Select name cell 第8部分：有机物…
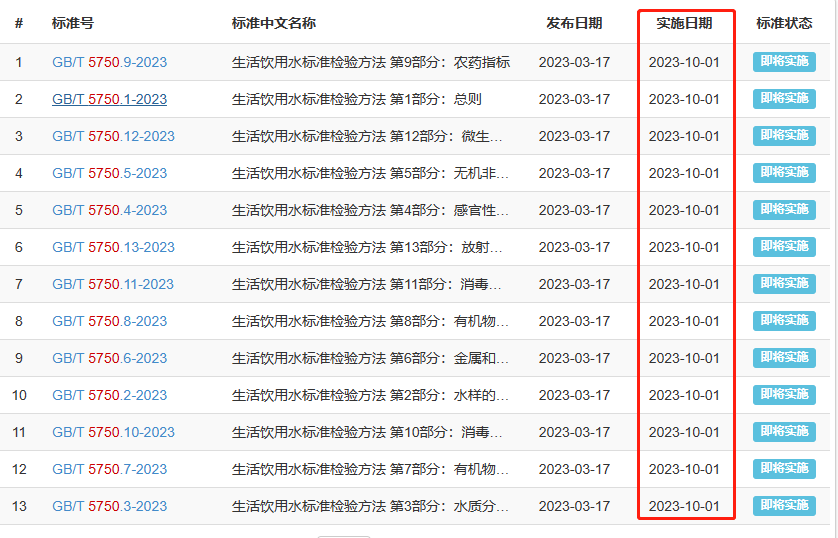838x538 pixels. (370, 321)
